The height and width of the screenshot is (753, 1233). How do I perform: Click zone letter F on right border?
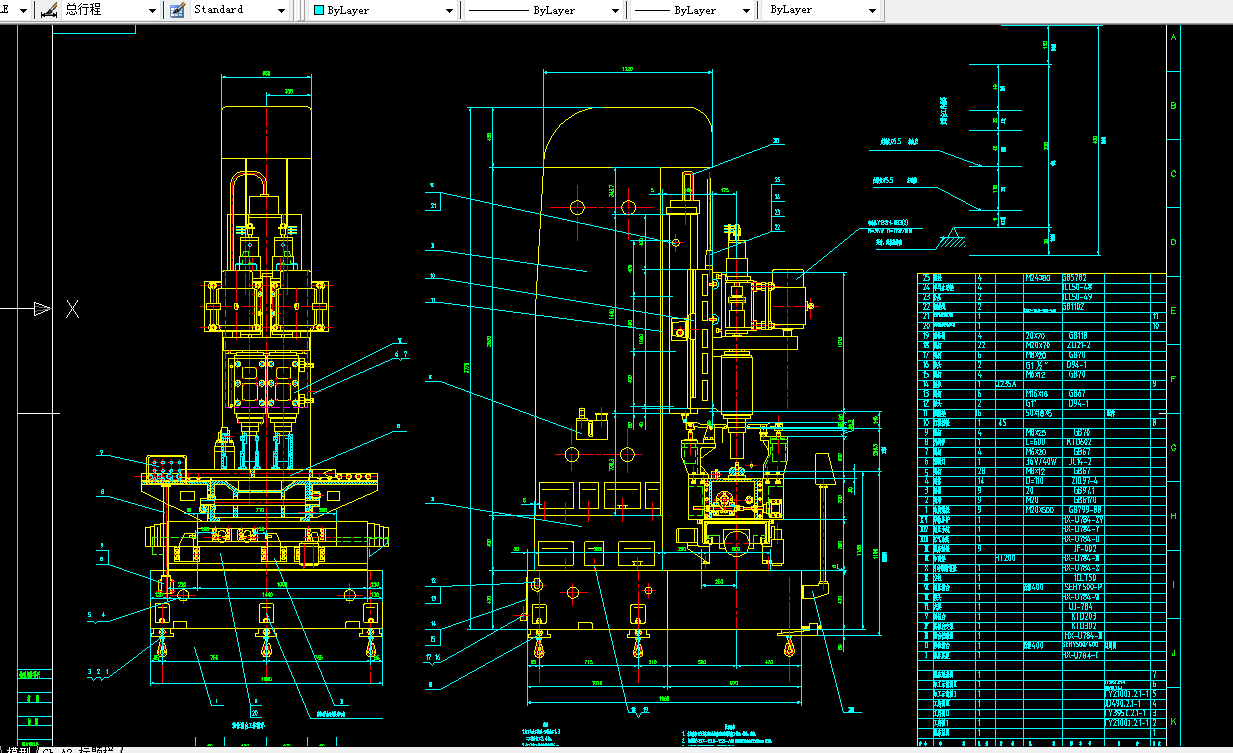[x=1173, y=379]
